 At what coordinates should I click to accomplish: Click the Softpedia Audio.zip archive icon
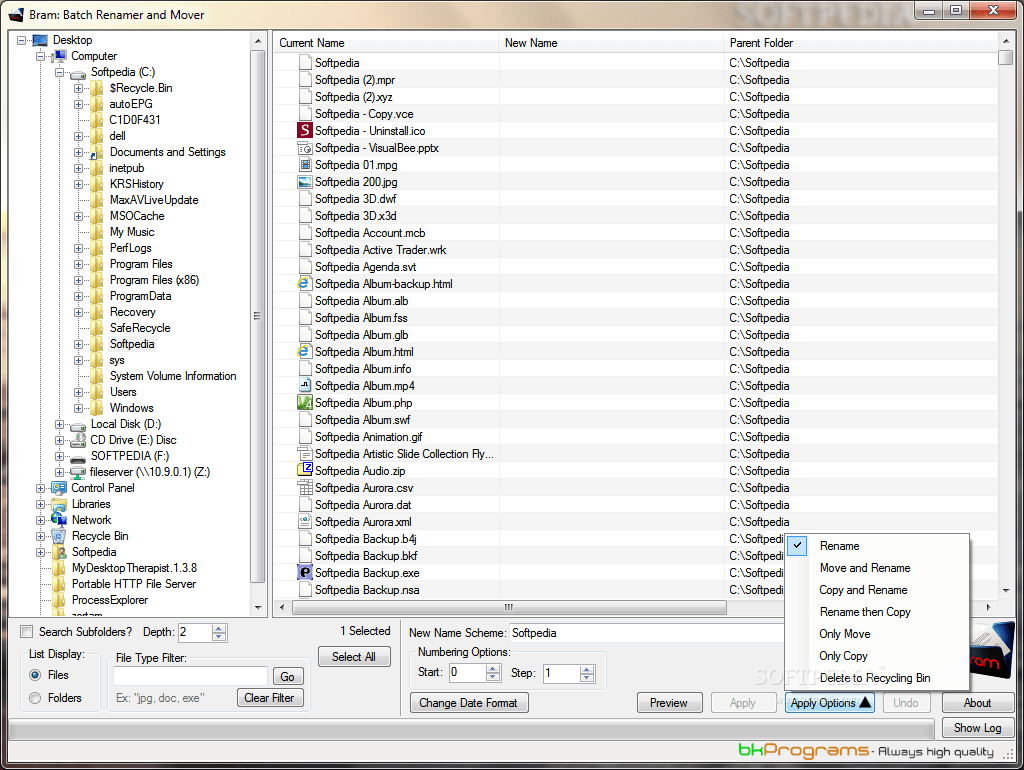point(304,470)
